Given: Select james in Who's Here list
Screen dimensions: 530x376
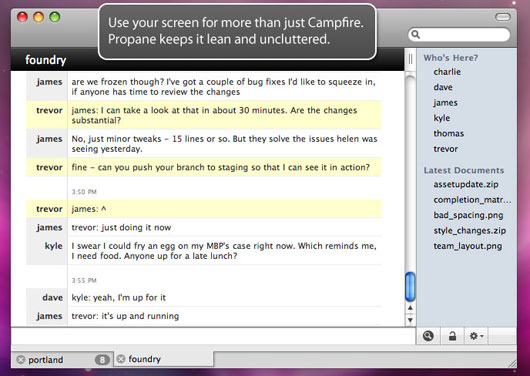Looking at the screenshot, I should 445,103.
